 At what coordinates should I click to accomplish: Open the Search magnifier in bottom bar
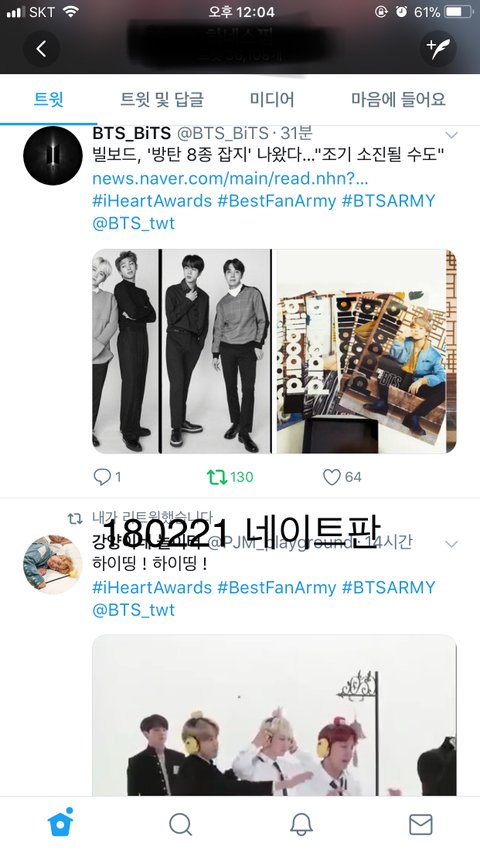pyautogui.click(x=180, y=824)
